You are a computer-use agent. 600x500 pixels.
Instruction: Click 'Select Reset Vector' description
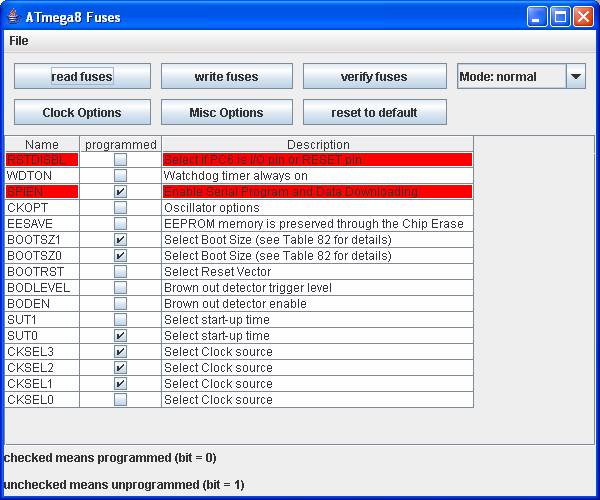click(x=318, y=272)
